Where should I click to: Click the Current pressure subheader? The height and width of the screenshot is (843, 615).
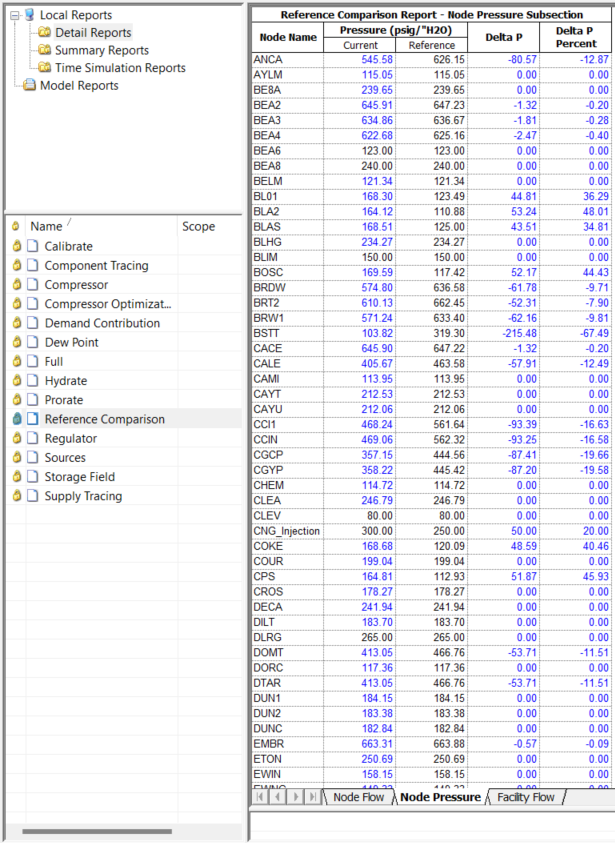(360, 46)
